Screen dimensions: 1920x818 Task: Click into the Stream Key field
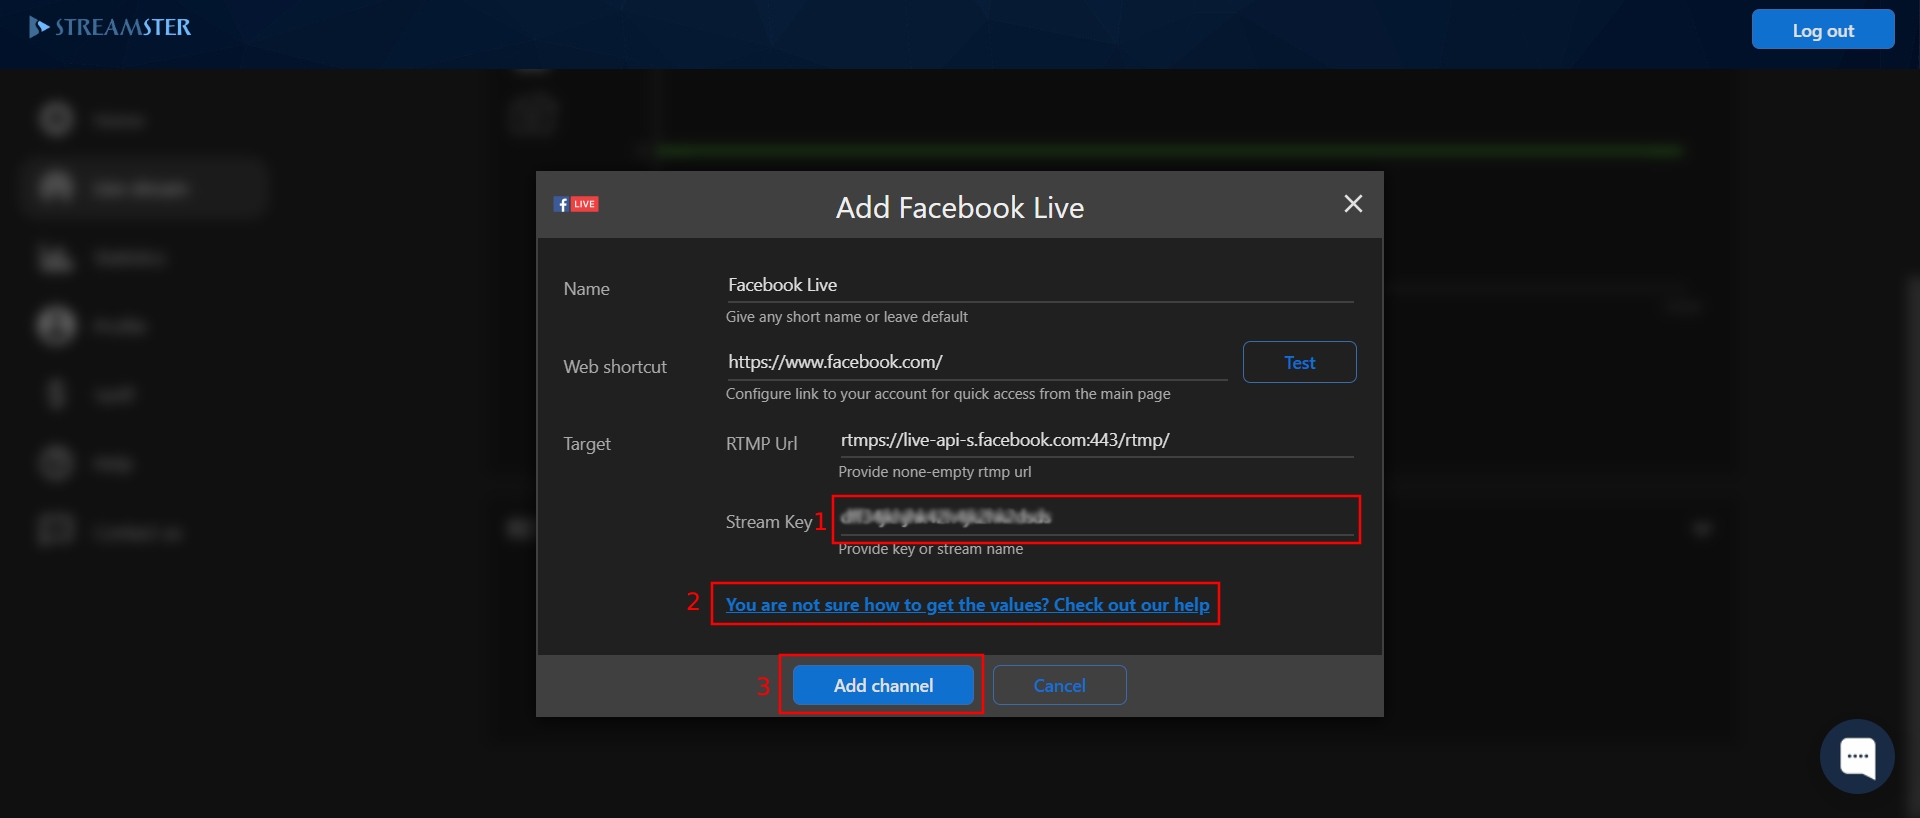pos(1096,517)
